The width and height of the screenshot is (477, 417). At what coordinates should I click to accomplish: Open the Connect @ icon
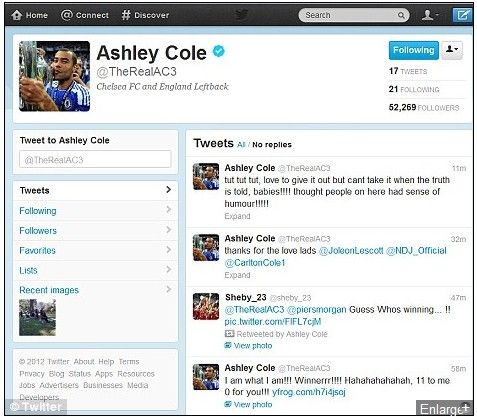[x=67, y=15]
